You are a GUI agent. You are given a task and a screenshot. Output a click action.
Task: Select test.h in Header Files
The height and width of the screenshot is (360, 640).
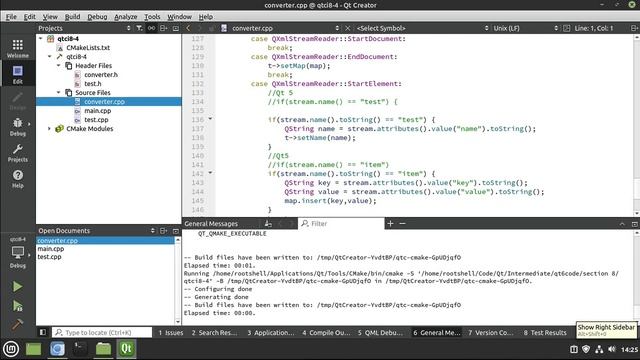[x=93, y=84]
